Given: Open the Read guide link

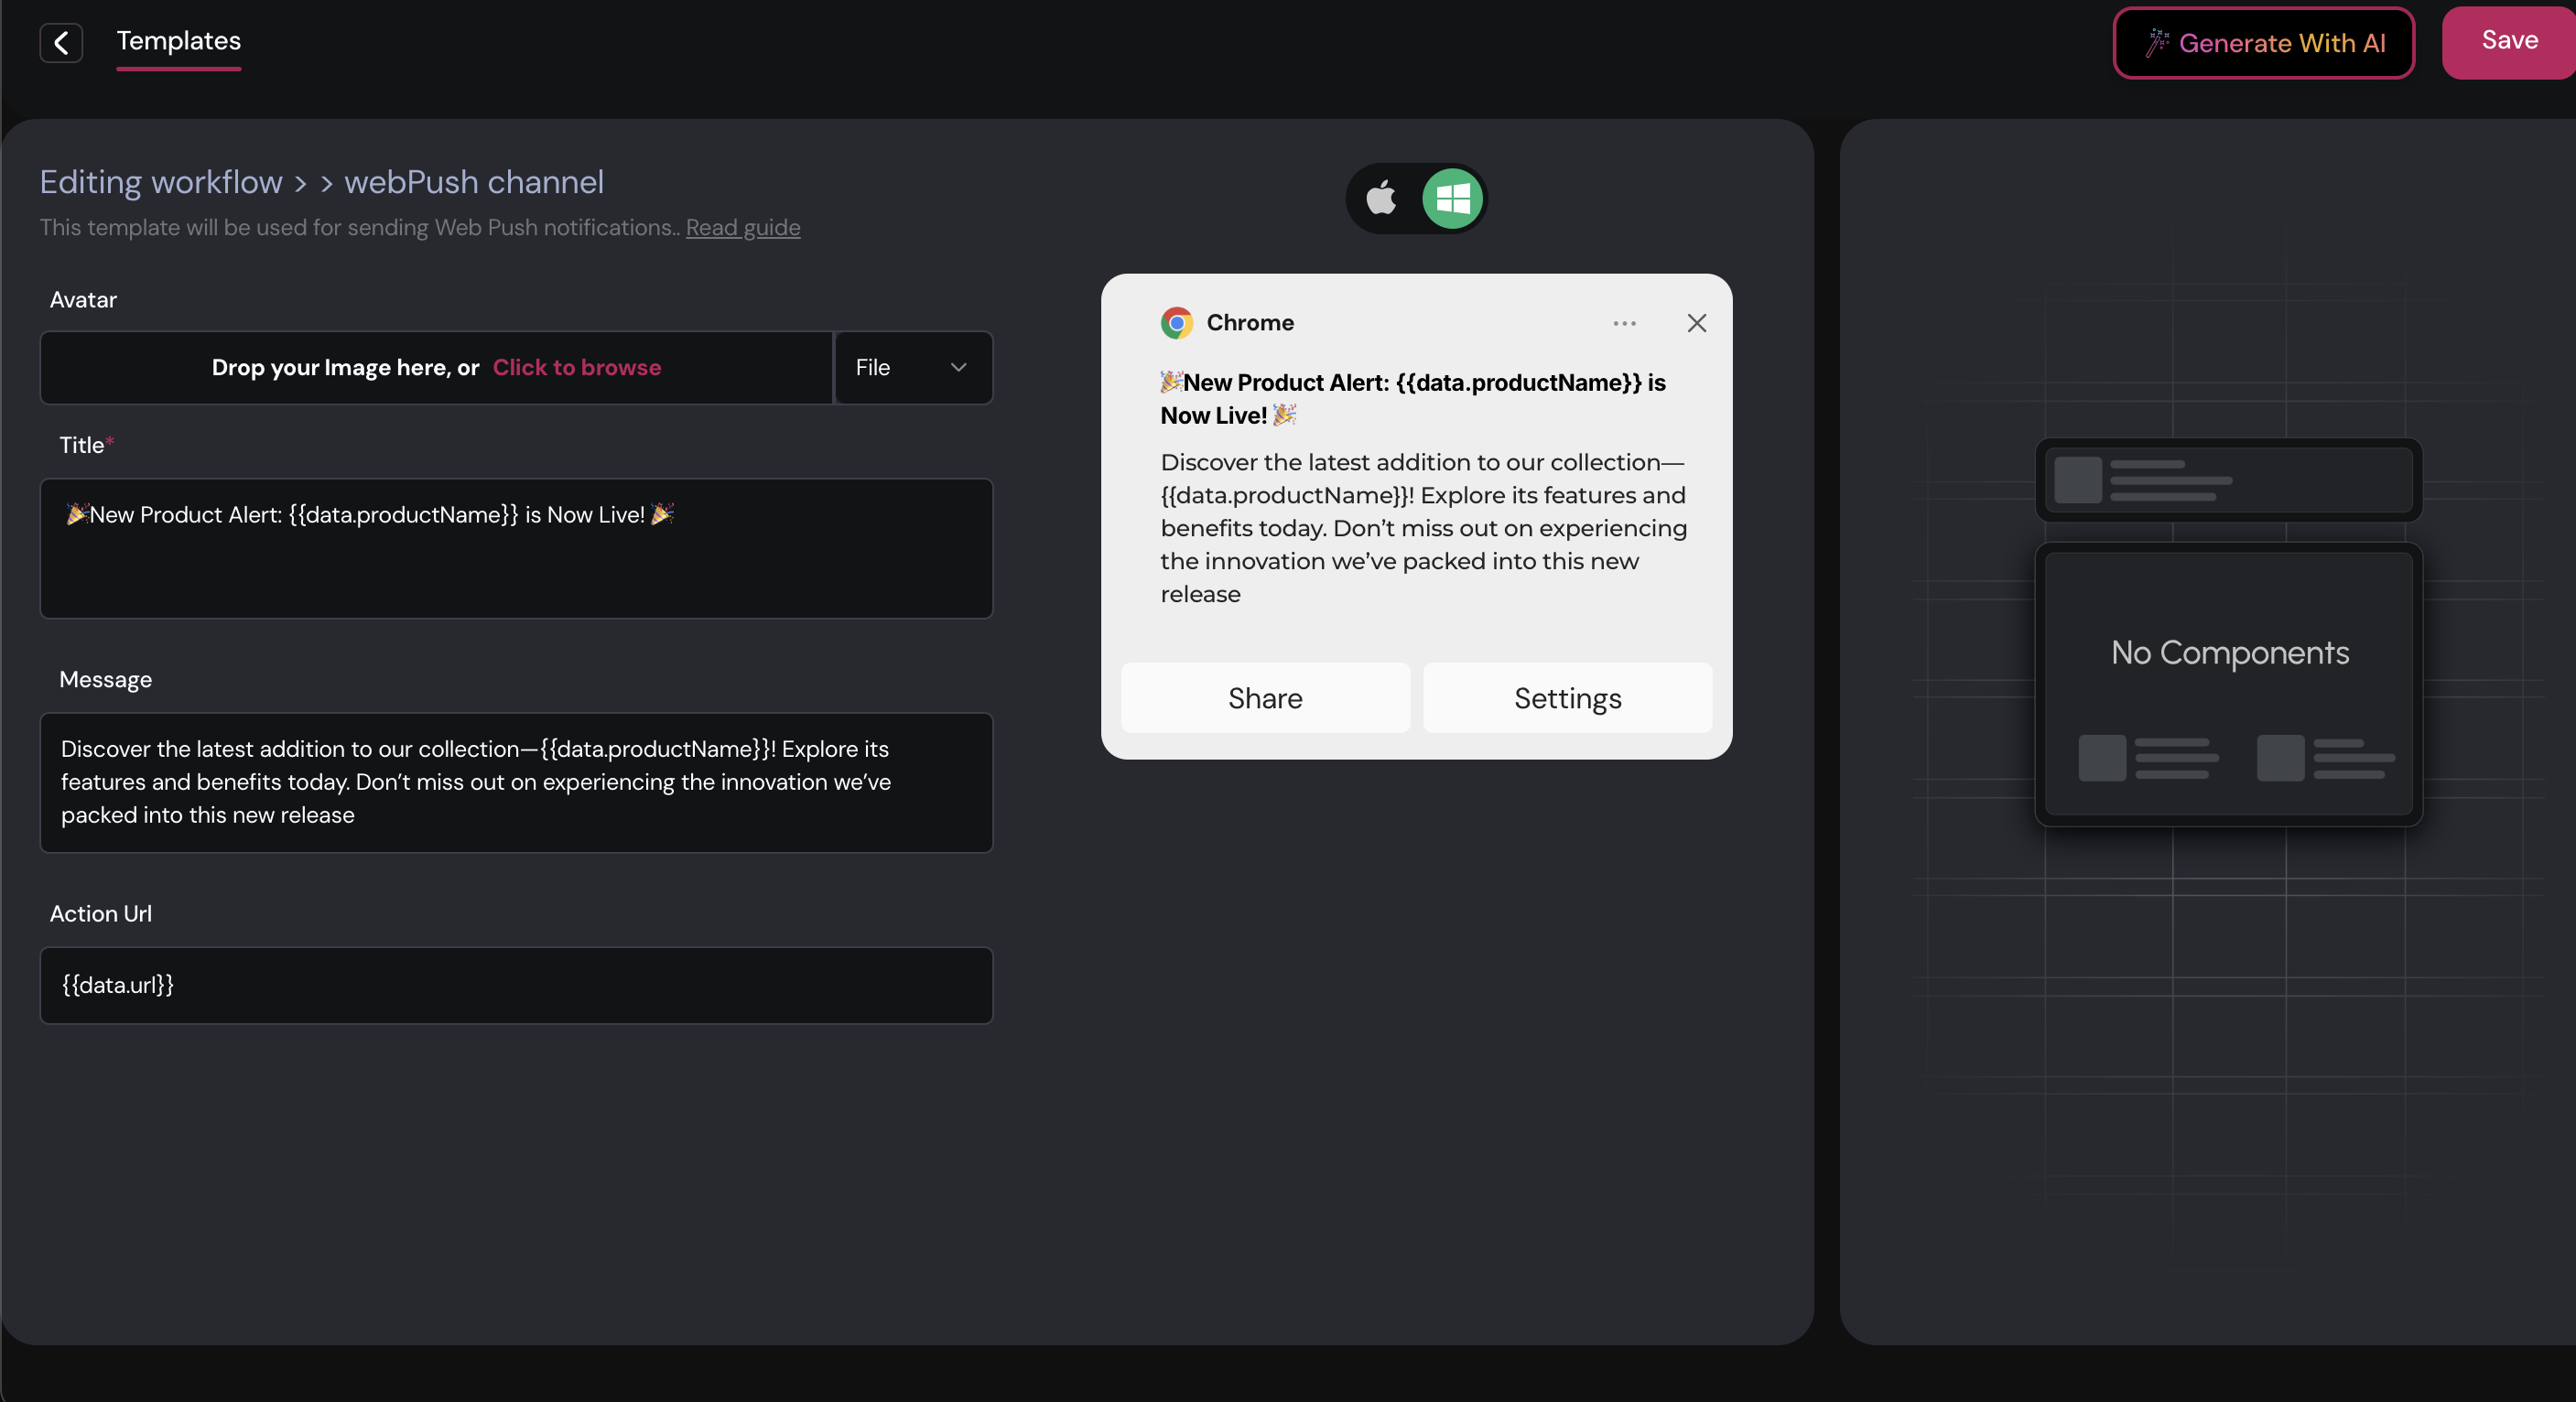Looking at the screenshot, I should tap(742, 228).
